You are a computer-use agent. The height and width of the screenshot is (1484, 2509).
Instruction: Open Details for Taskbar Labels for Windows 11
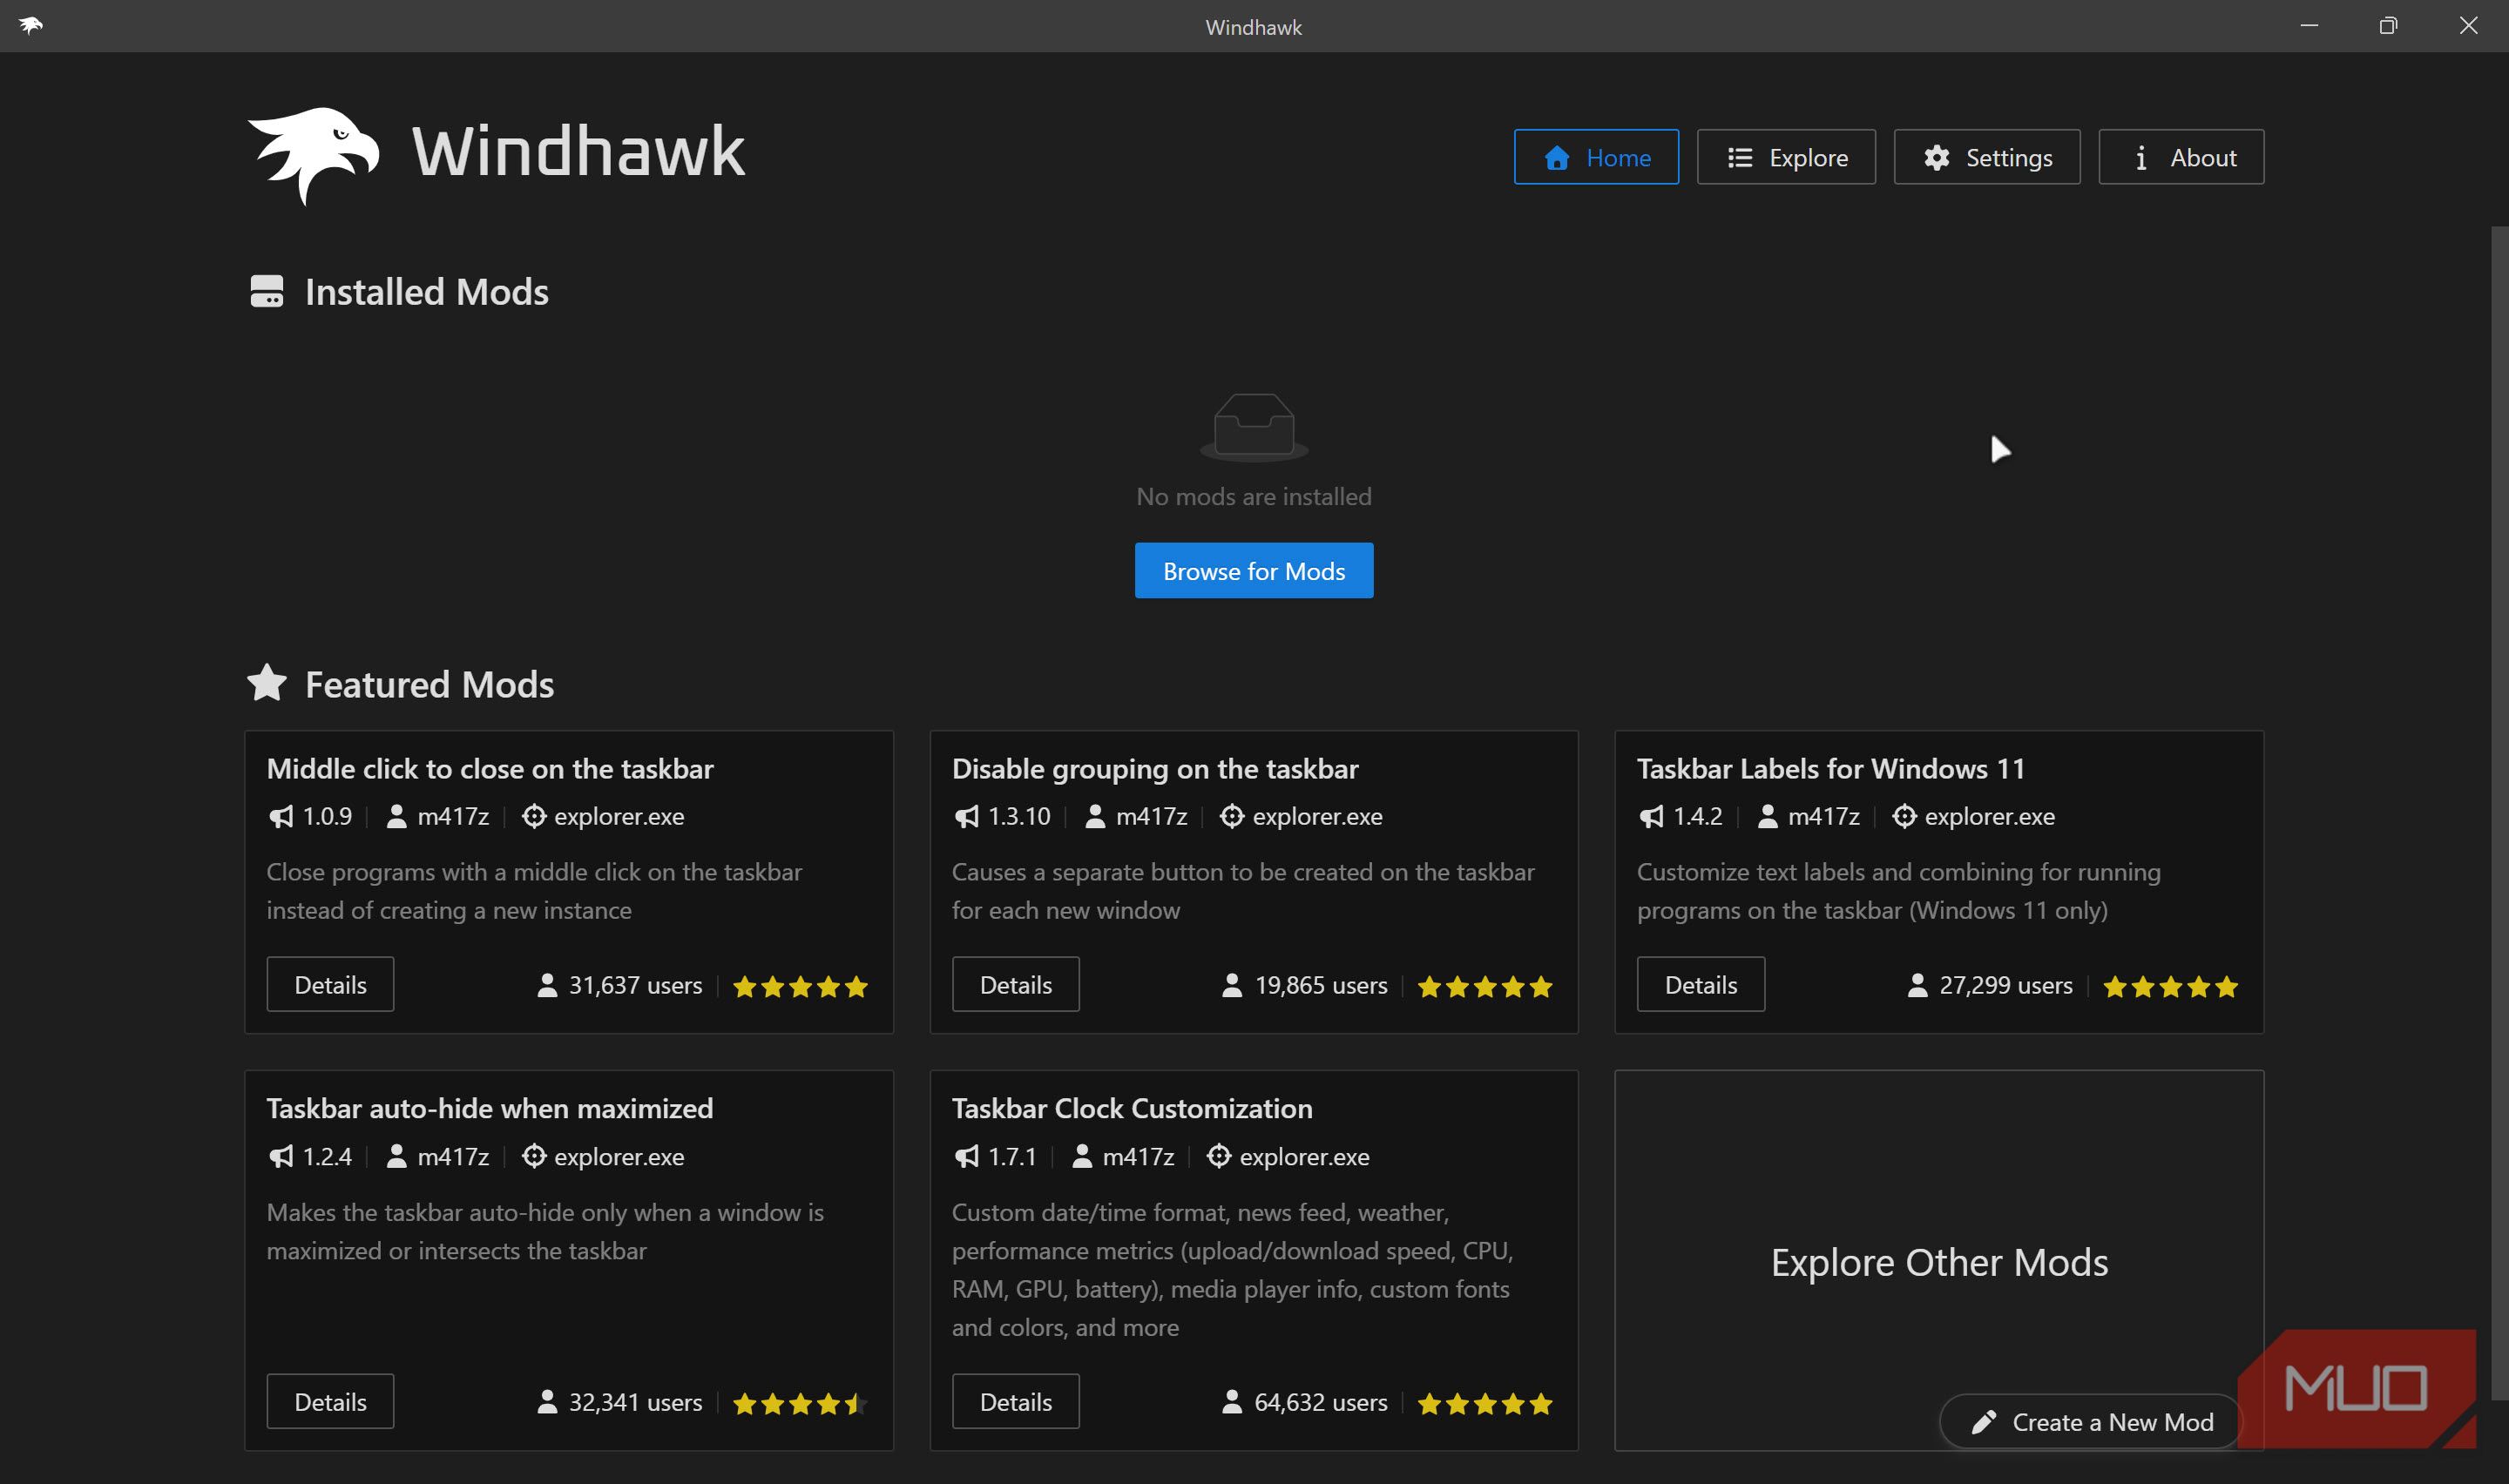(1700, 985)
